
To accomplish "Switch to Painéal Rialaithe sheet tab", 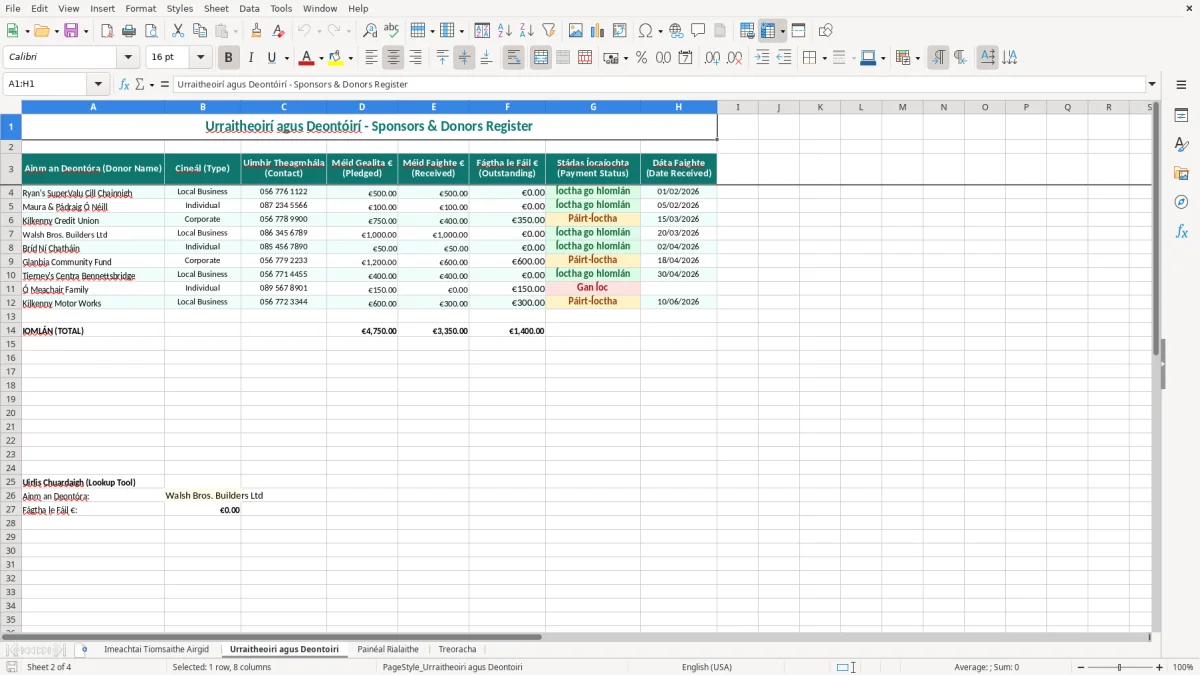I will (x=388, y=649).
